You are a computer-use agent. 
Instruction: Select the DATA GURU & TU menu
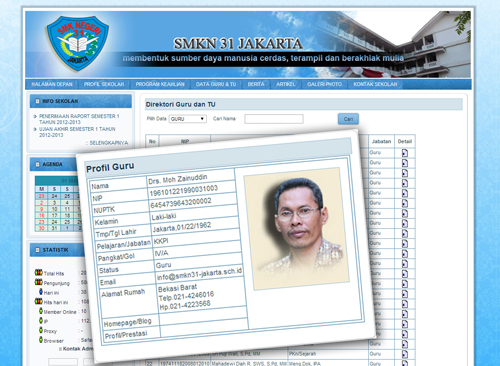[x=216, y=84]
